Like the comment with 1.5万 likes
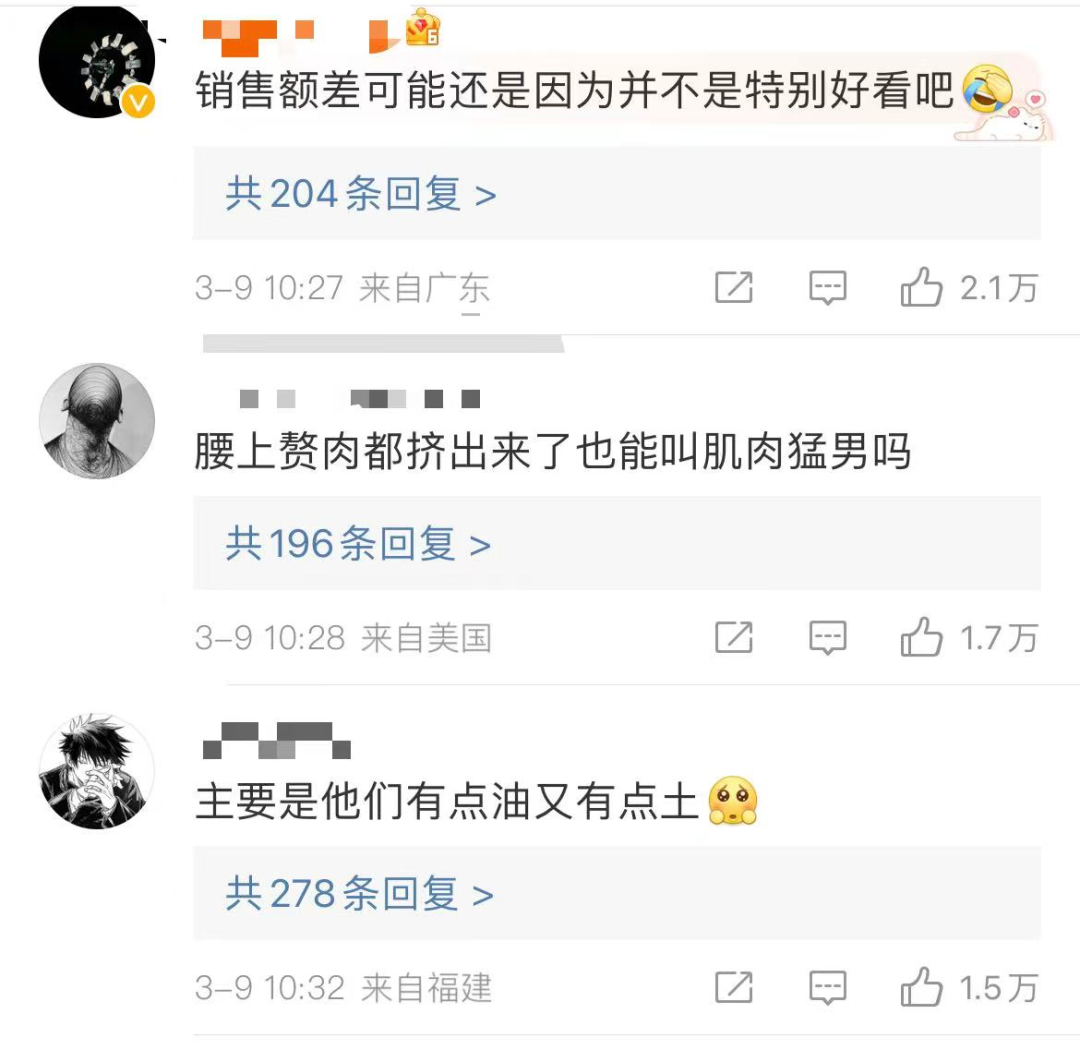1080x1050 pixels. pyautogui.click(x=921, y=987)
